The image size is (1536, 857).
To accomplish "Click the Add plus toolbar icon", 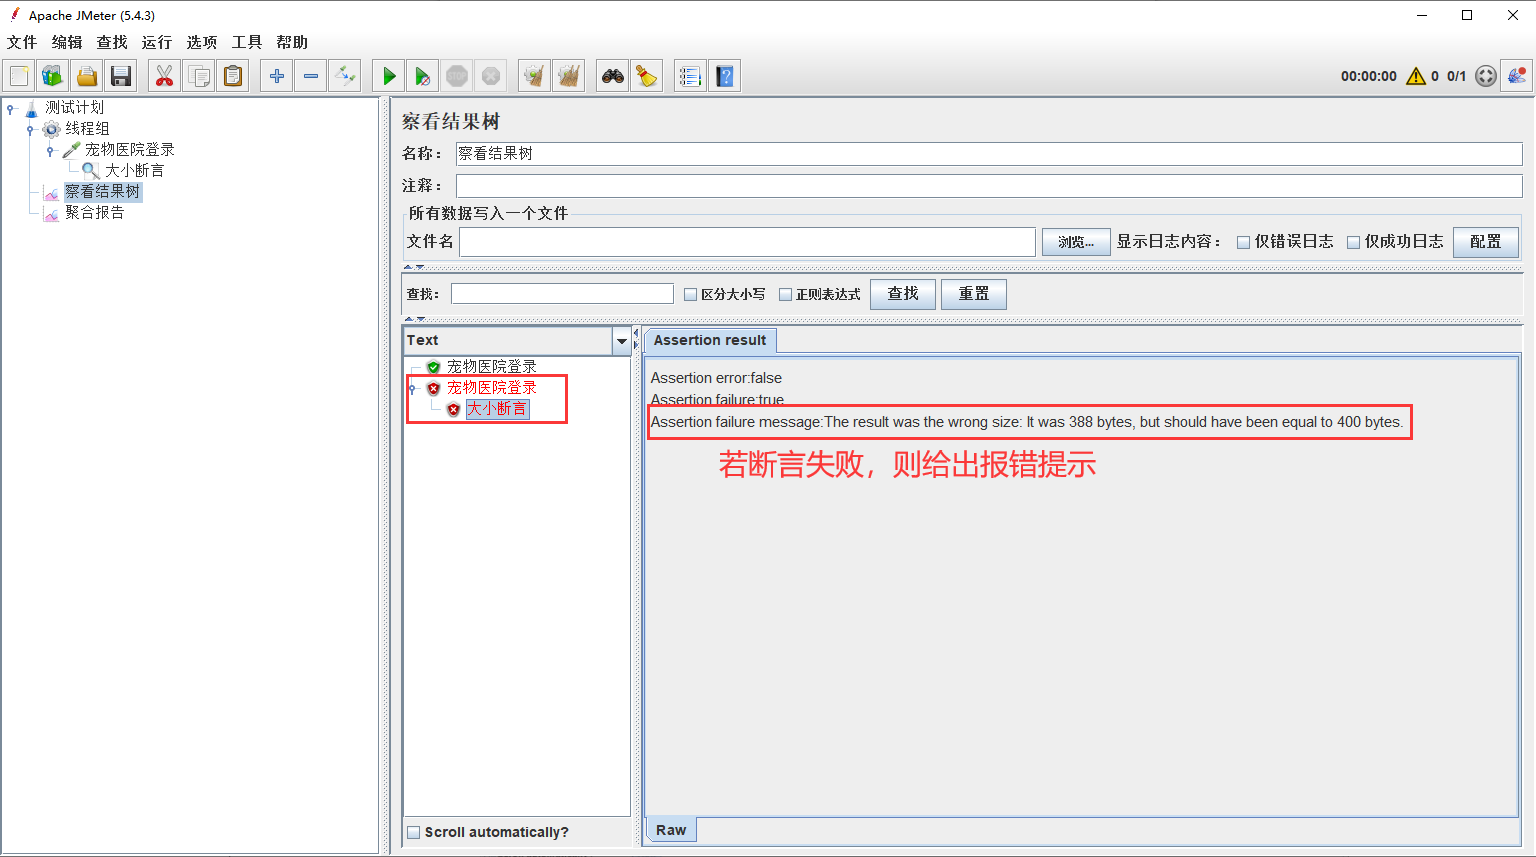I will tap(277, 76).
